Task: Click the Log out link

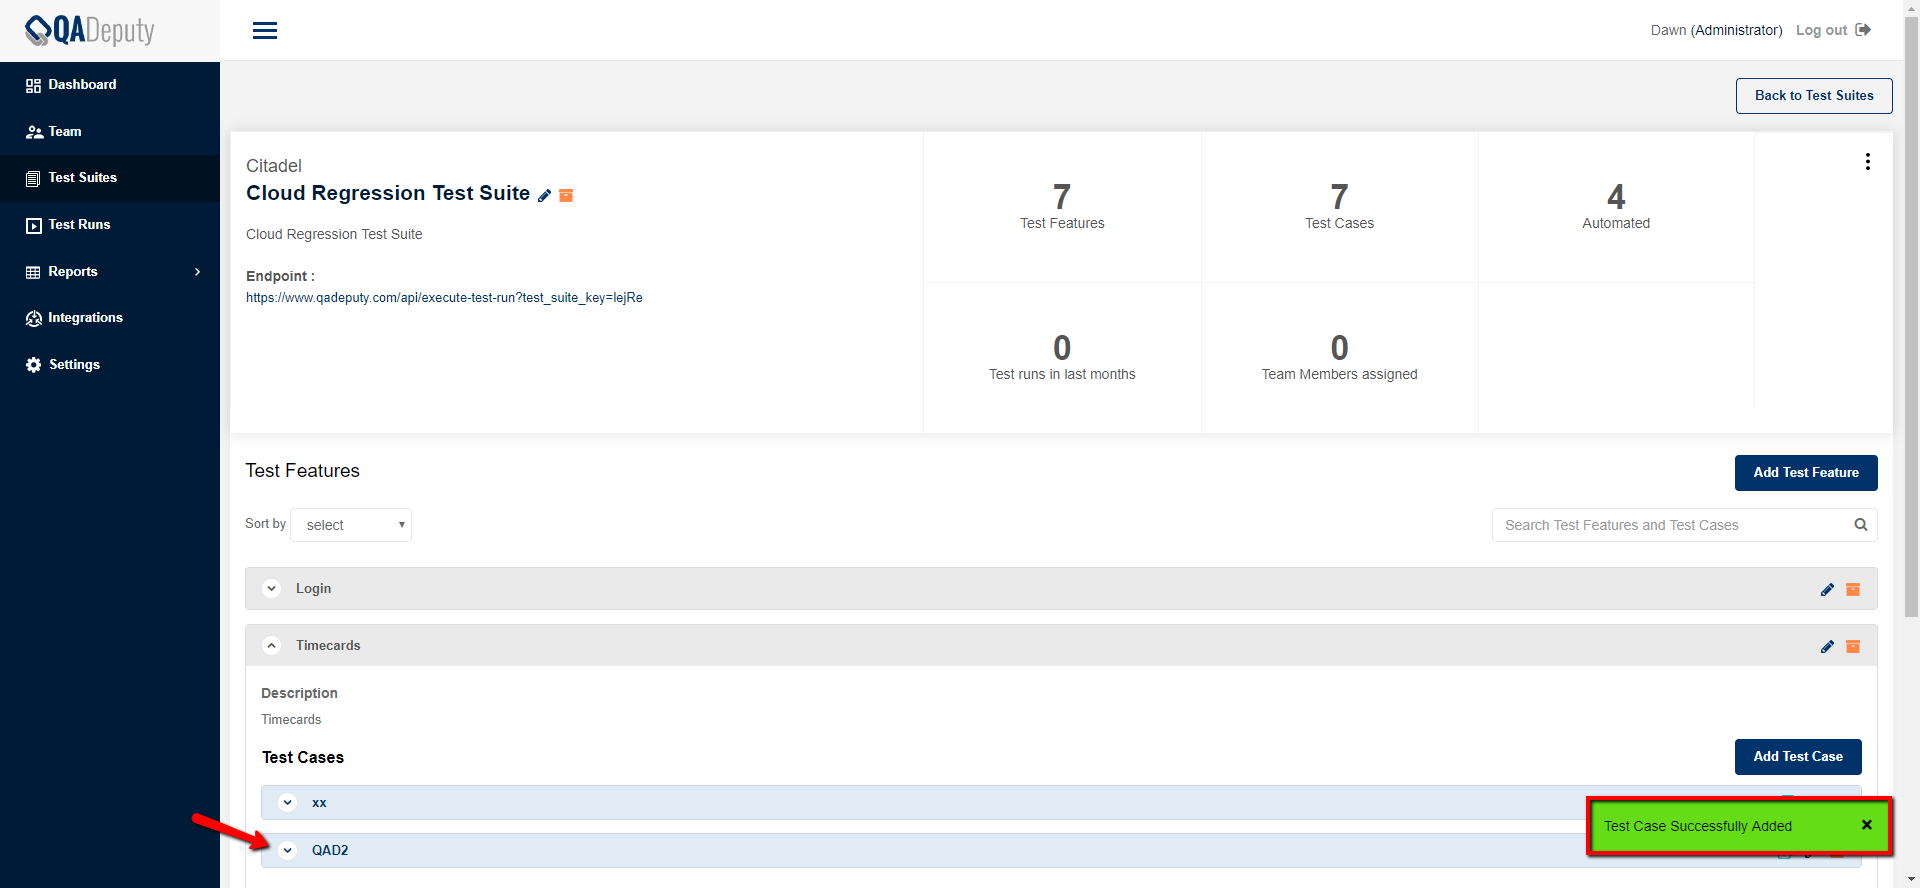Action: tap(1821, 30)
